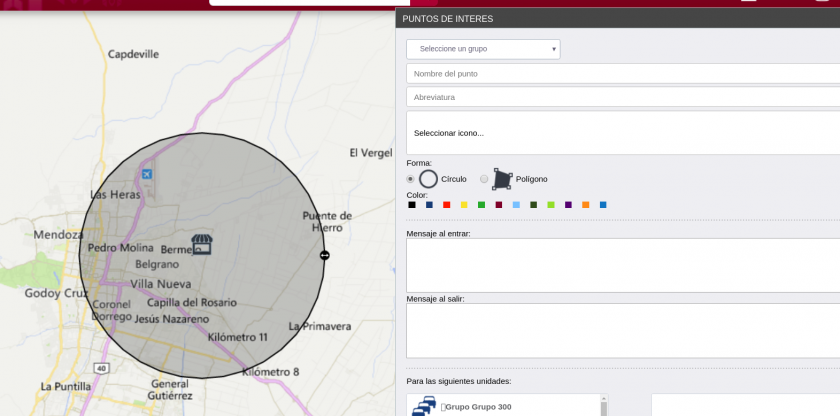This screenshot has width=840, height=416.
Task: Pick the red color swatch
Action: click(x=447, y=205)
